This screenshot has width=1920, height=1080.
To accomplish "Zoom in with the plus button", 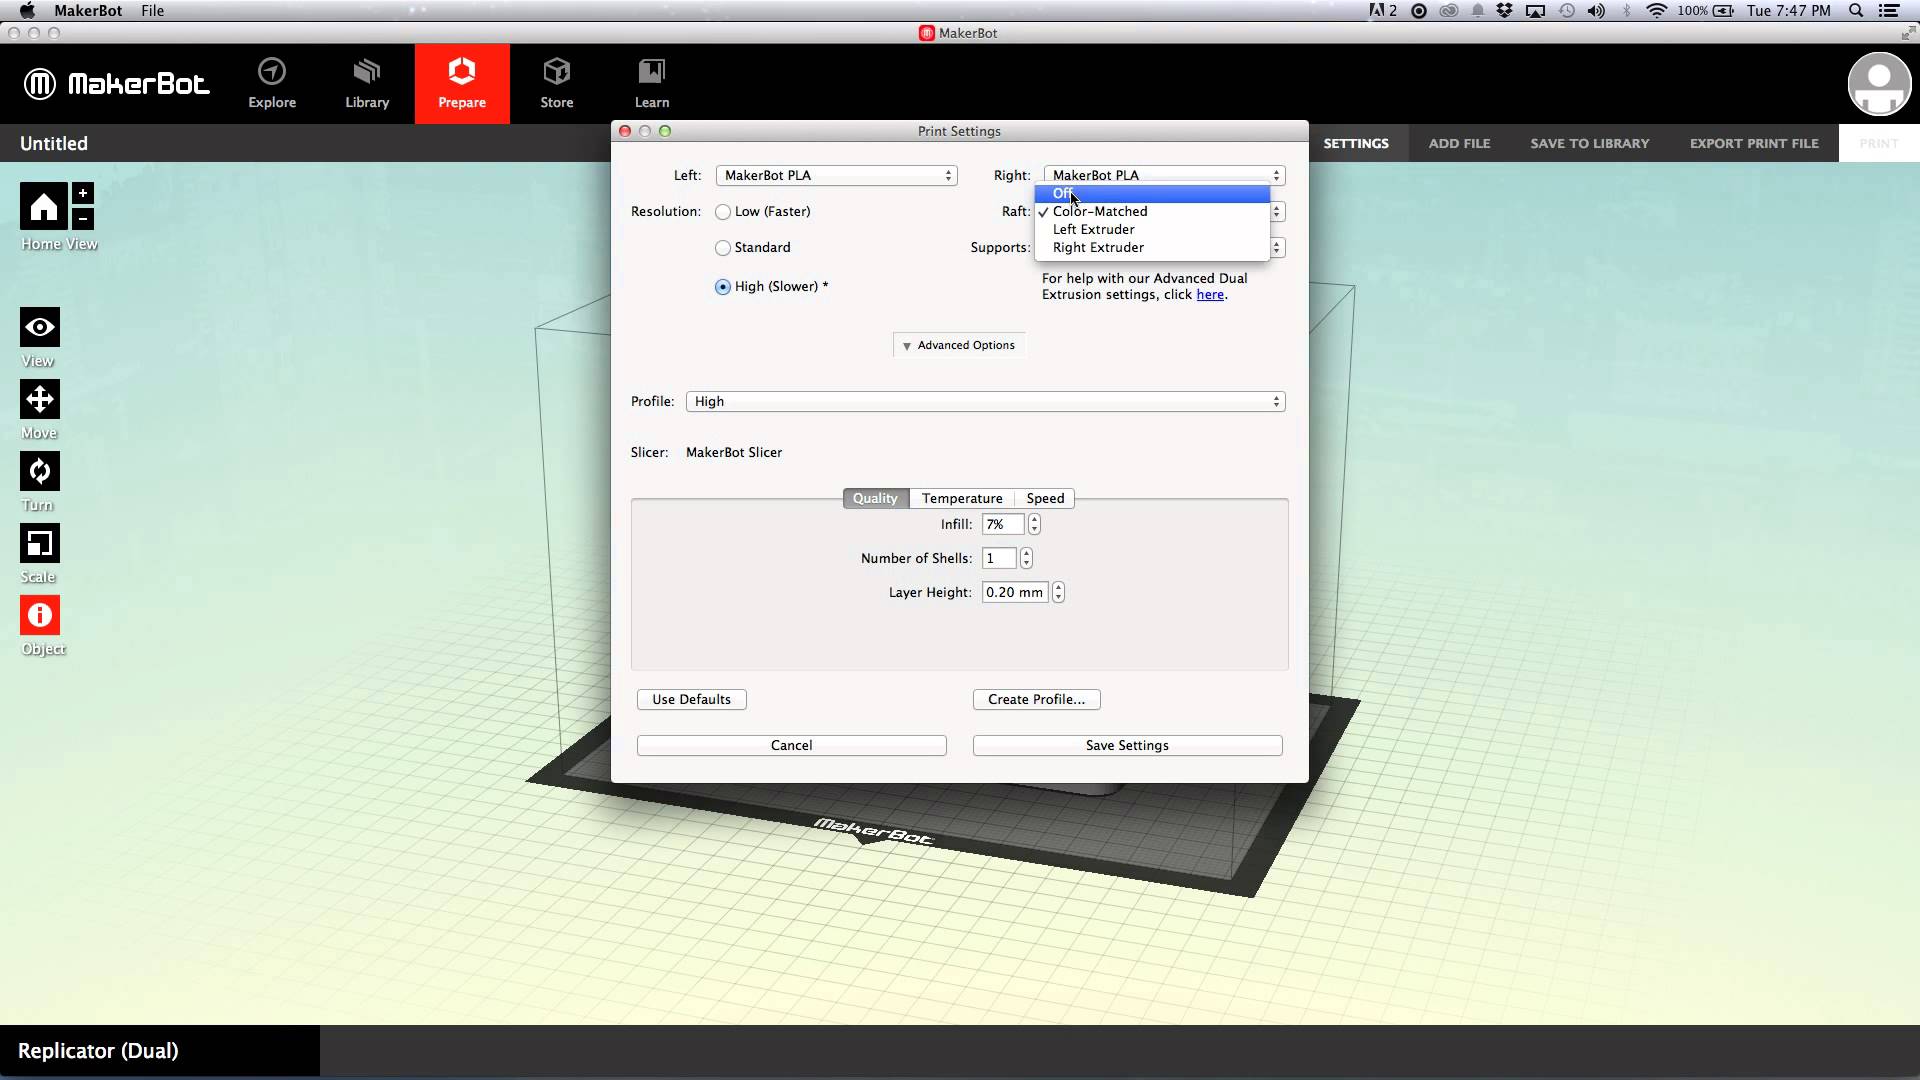I will pos(83,193).
